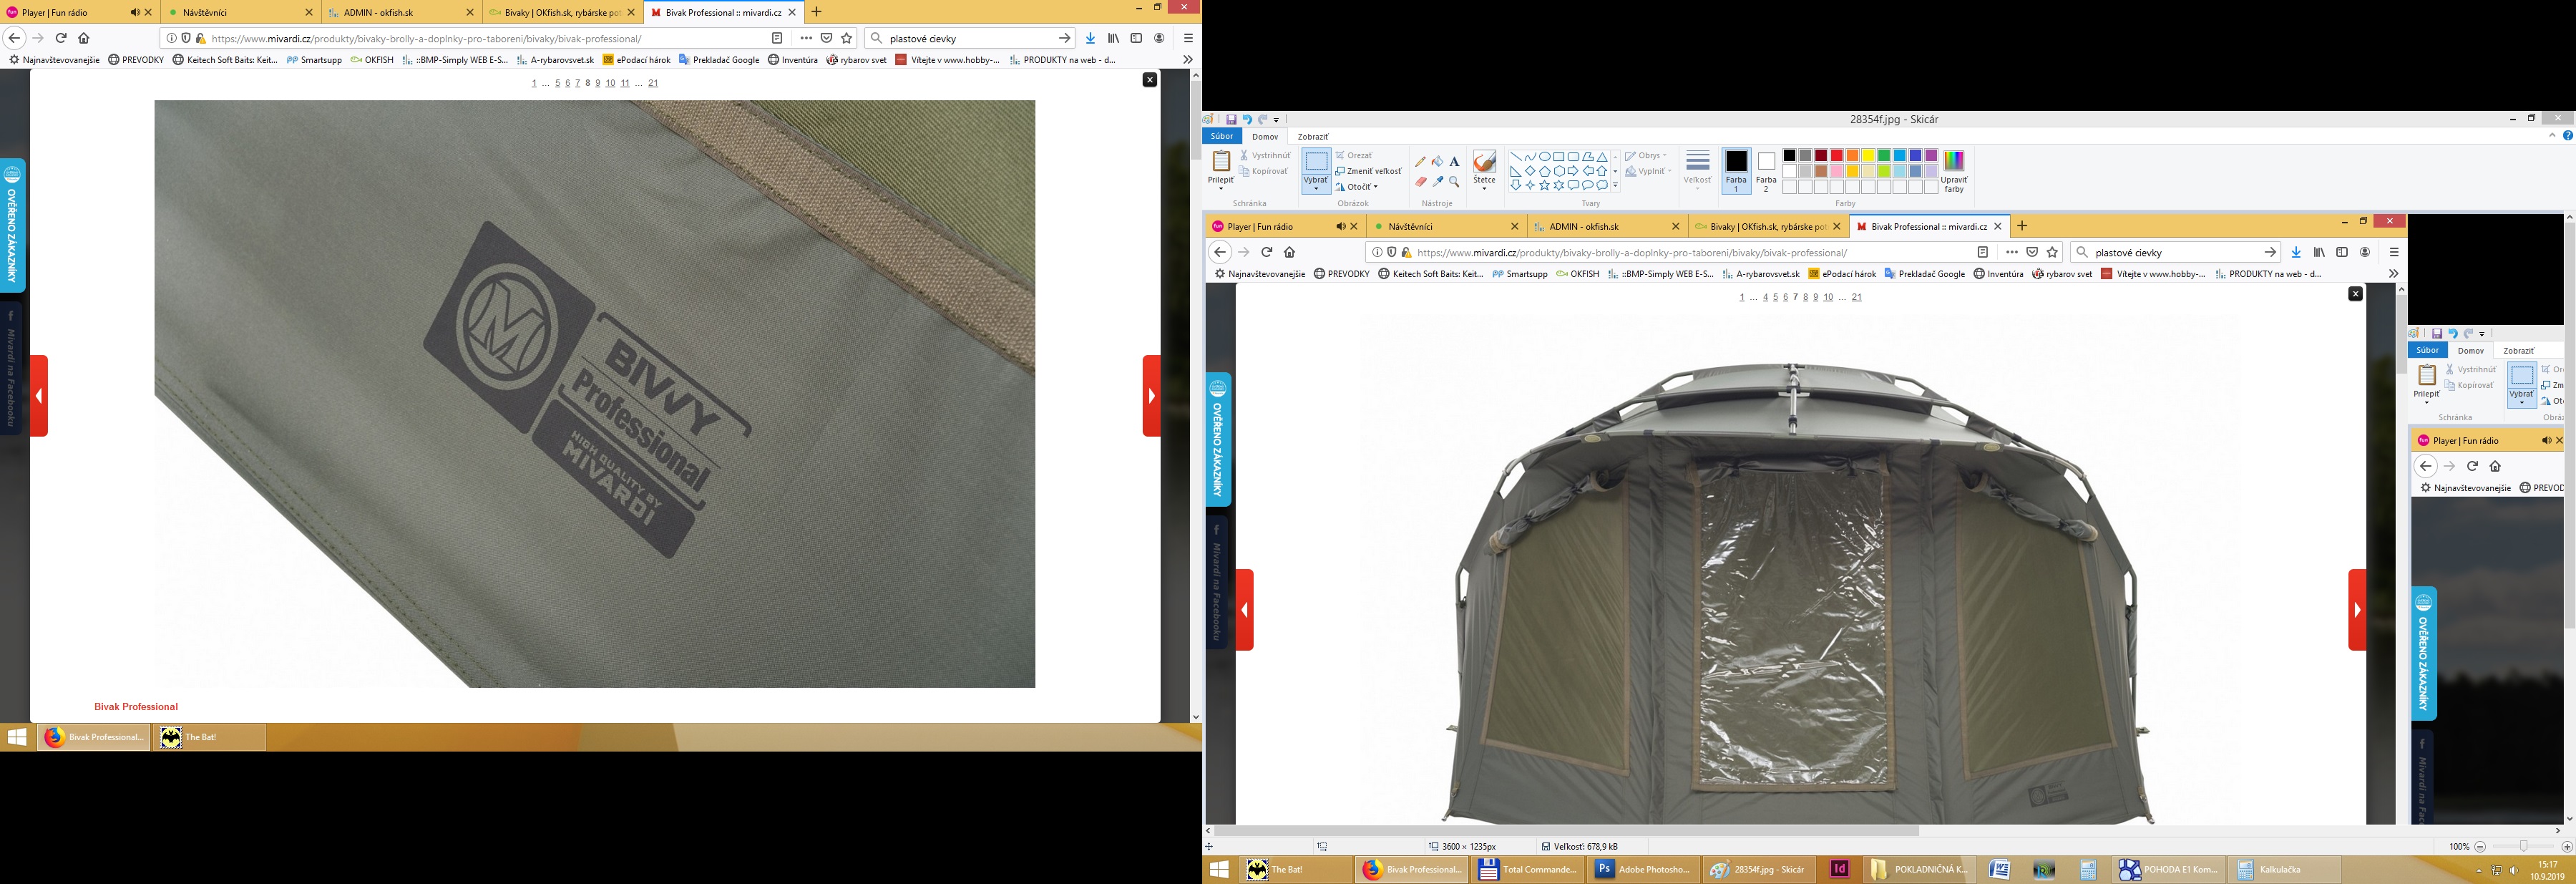Toggle reader view in left Firefox address bar
Viewport: 2576px width, 884px height.
click(x=777, y=38)
